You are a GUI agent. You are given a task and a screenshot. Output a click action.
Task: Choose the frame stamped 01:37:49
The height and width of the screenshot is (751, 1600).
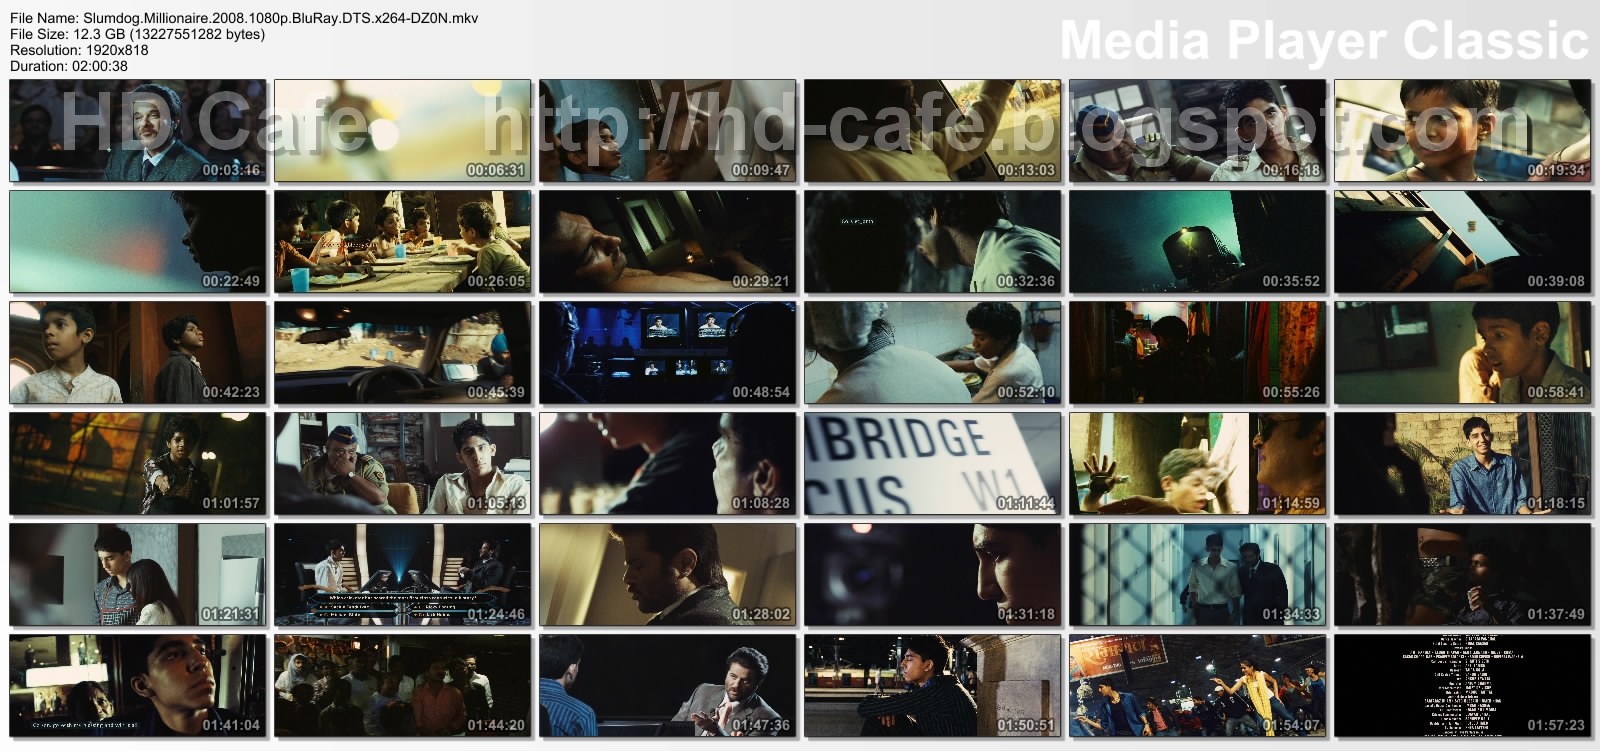[x=1463, y=575]
